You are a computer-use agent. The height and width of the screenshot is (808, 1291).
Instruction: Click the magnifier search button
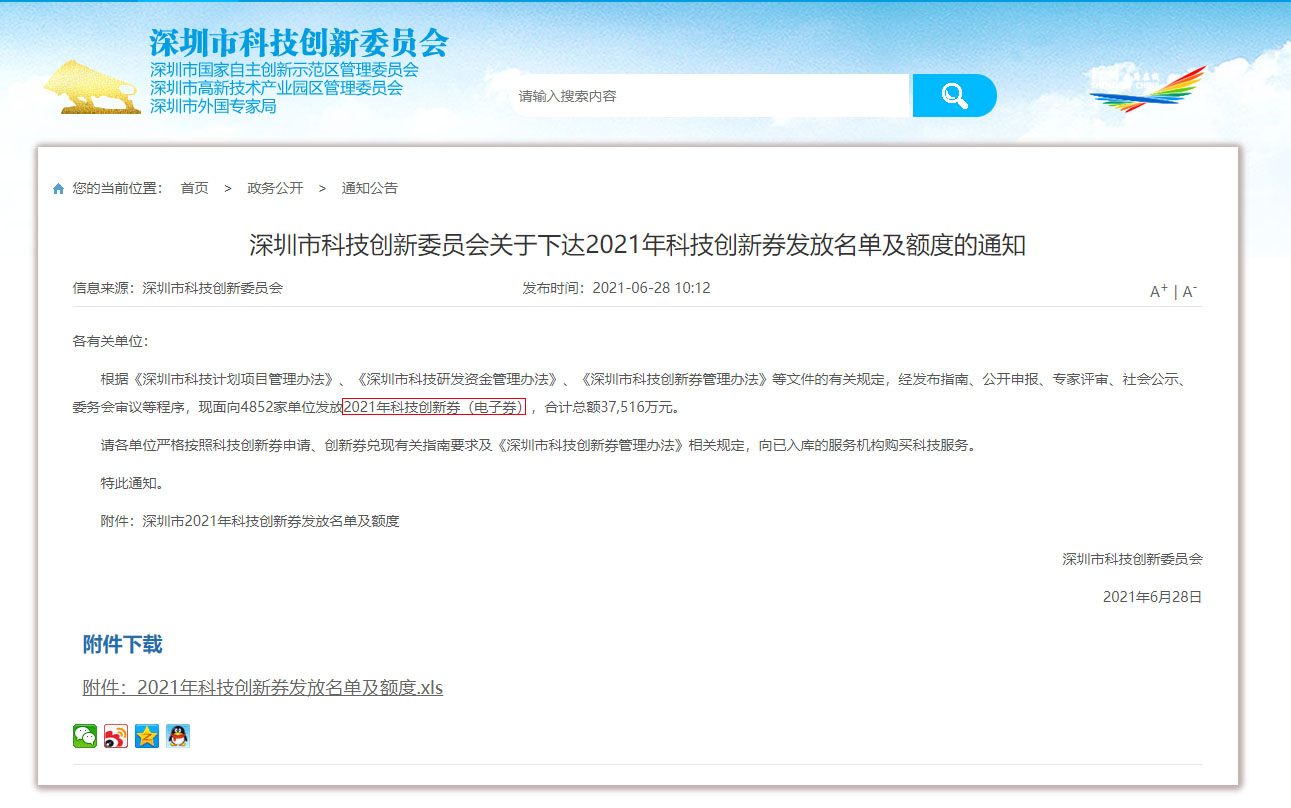coord(955,96)
